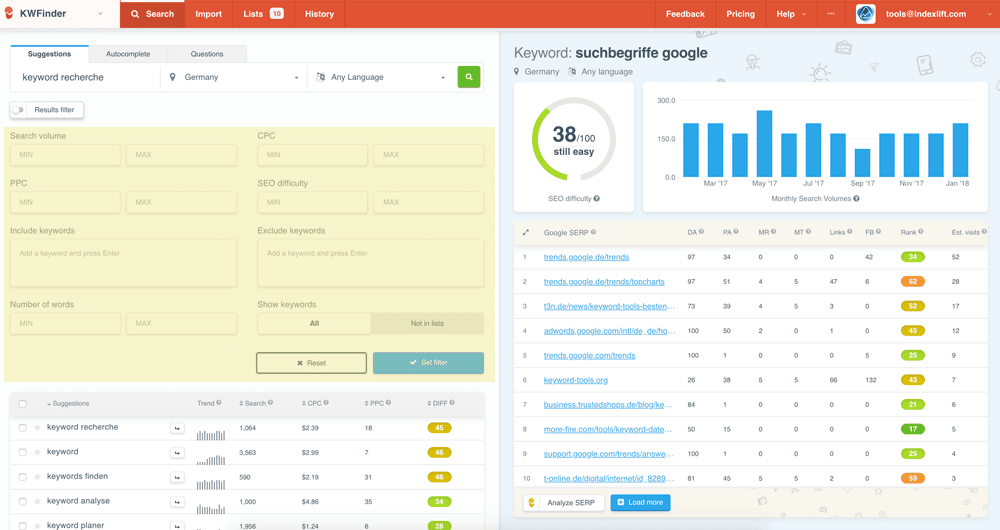Click the Load more button
This screenshot has height=530, width=1000.
click(x=640, y=503)
